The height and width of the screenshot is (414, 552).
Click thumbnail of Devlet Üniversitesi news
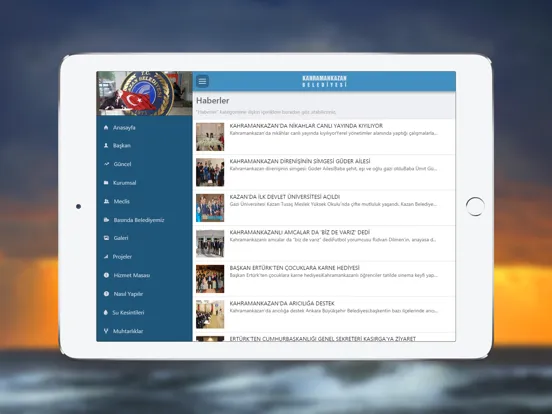[210, 208]
